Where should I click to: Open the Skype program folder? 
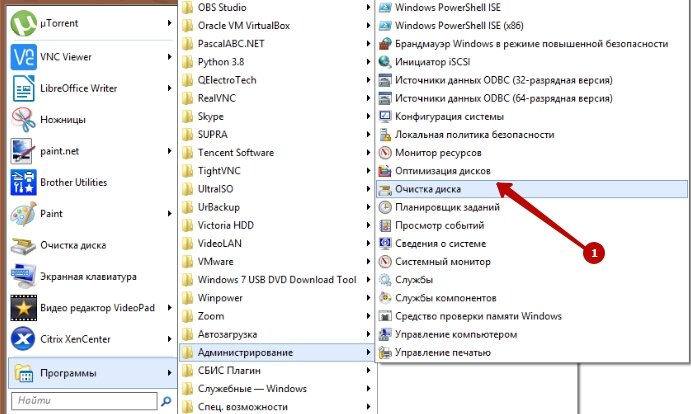pyautogui.click(x=277, y=116)
